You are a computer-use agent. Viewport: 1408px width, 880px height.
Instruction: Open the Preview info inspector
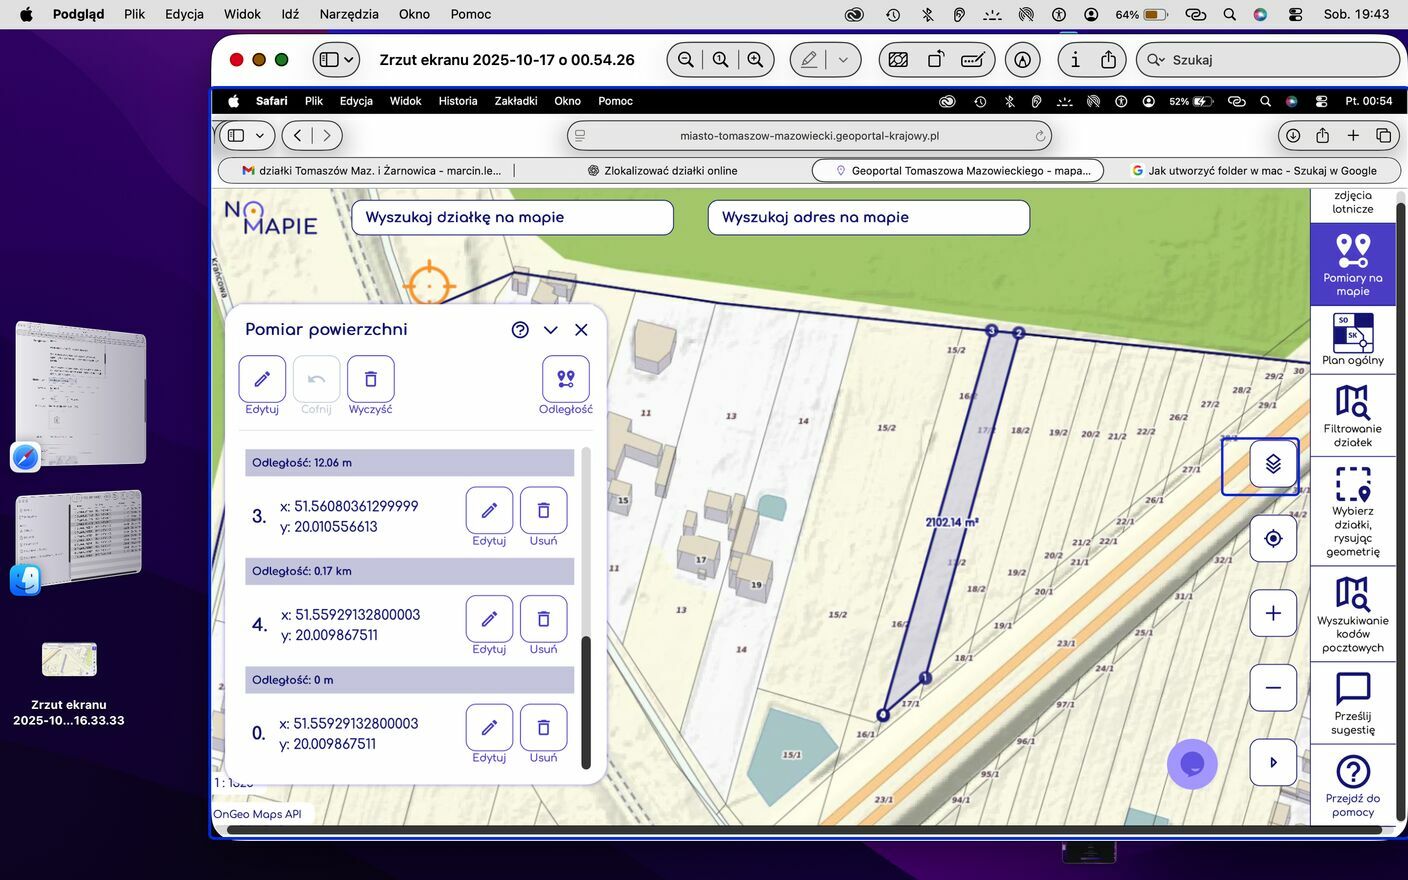click(x=1075, y=60)
